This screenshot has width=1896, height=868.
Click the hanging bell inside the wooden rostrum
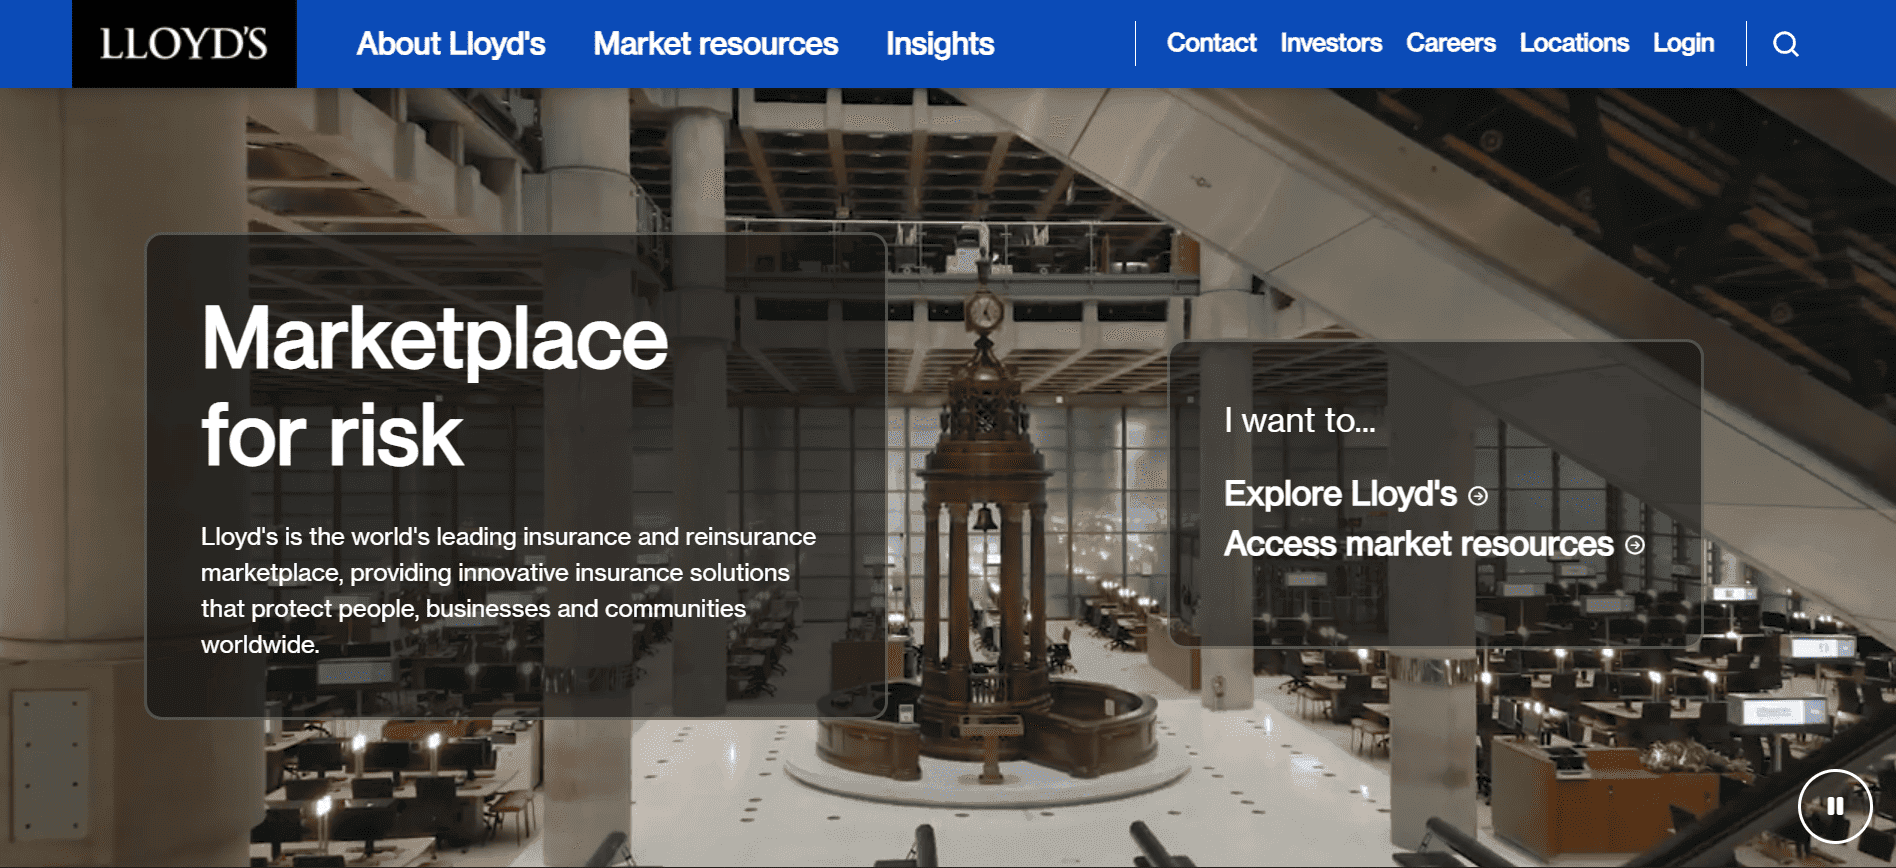[x=985, y=519]
